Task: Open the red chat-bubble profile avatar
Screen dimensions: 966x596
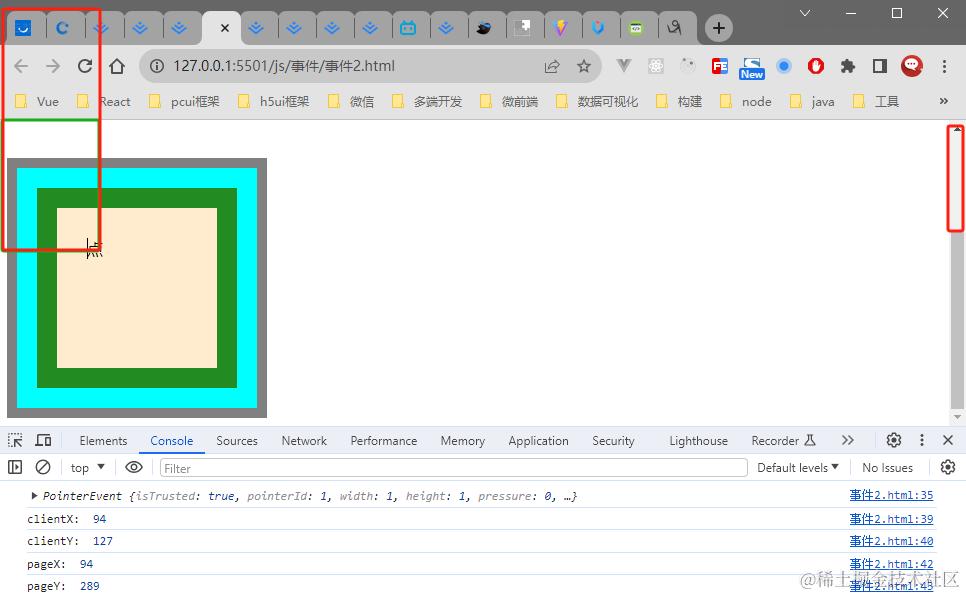Action: 912,66
